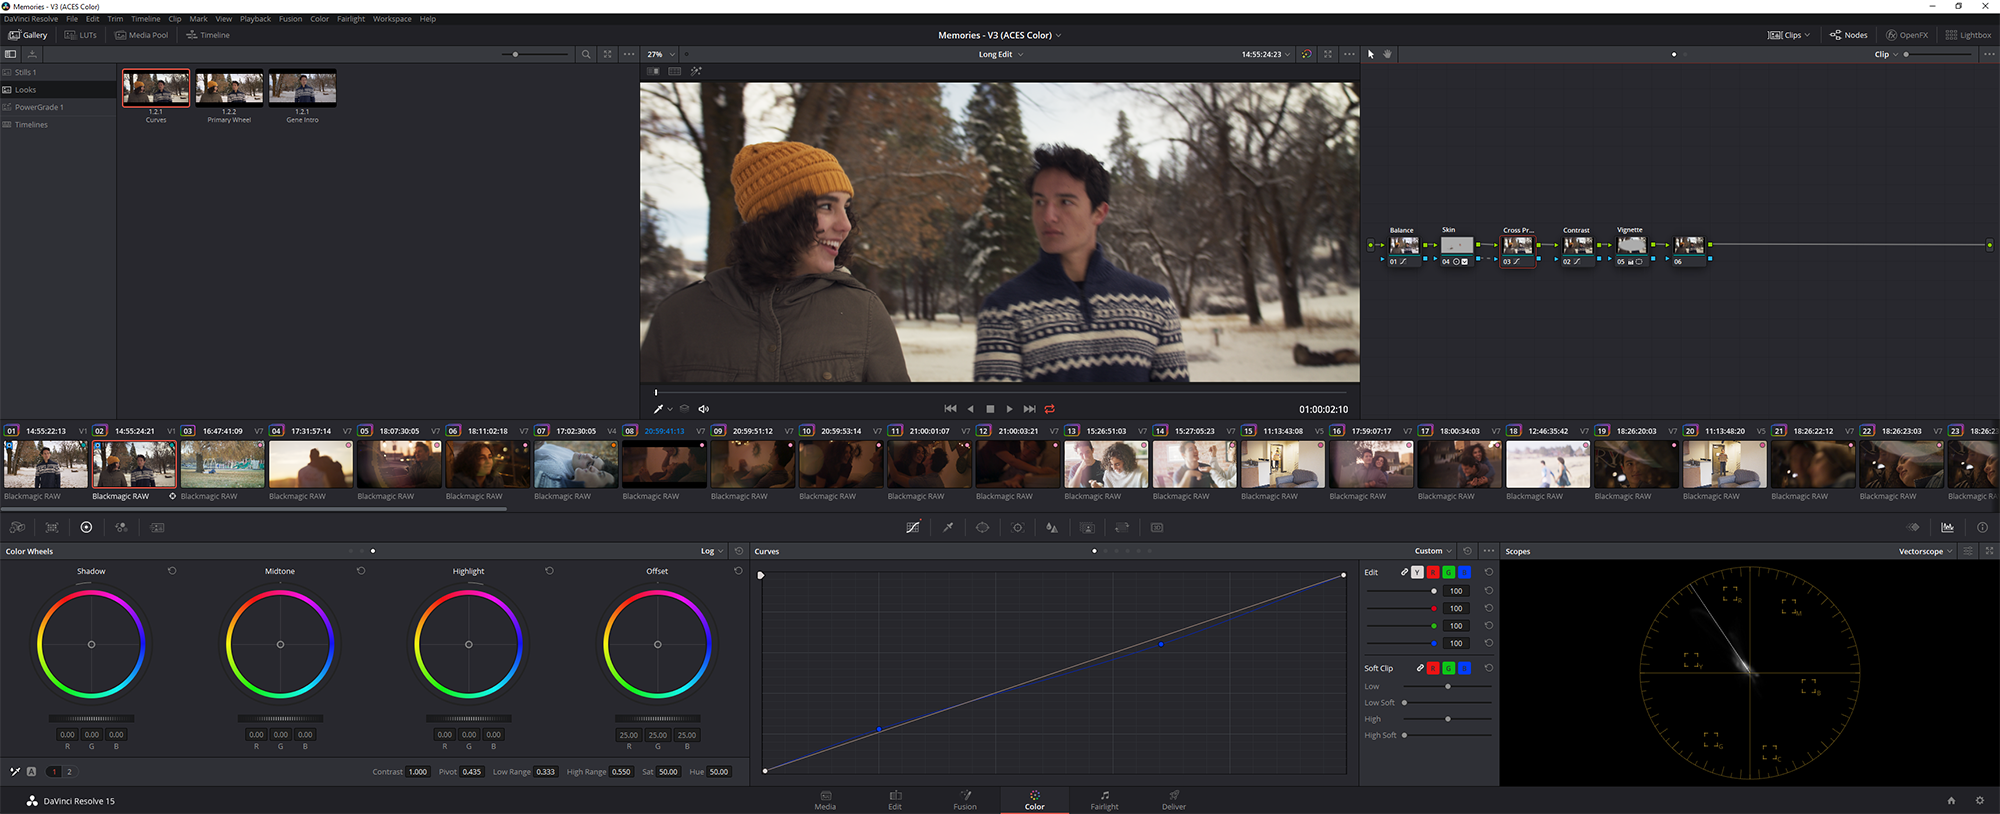
Task: Open the Vectorscope type dropdown
Action: pos(1925,551)
